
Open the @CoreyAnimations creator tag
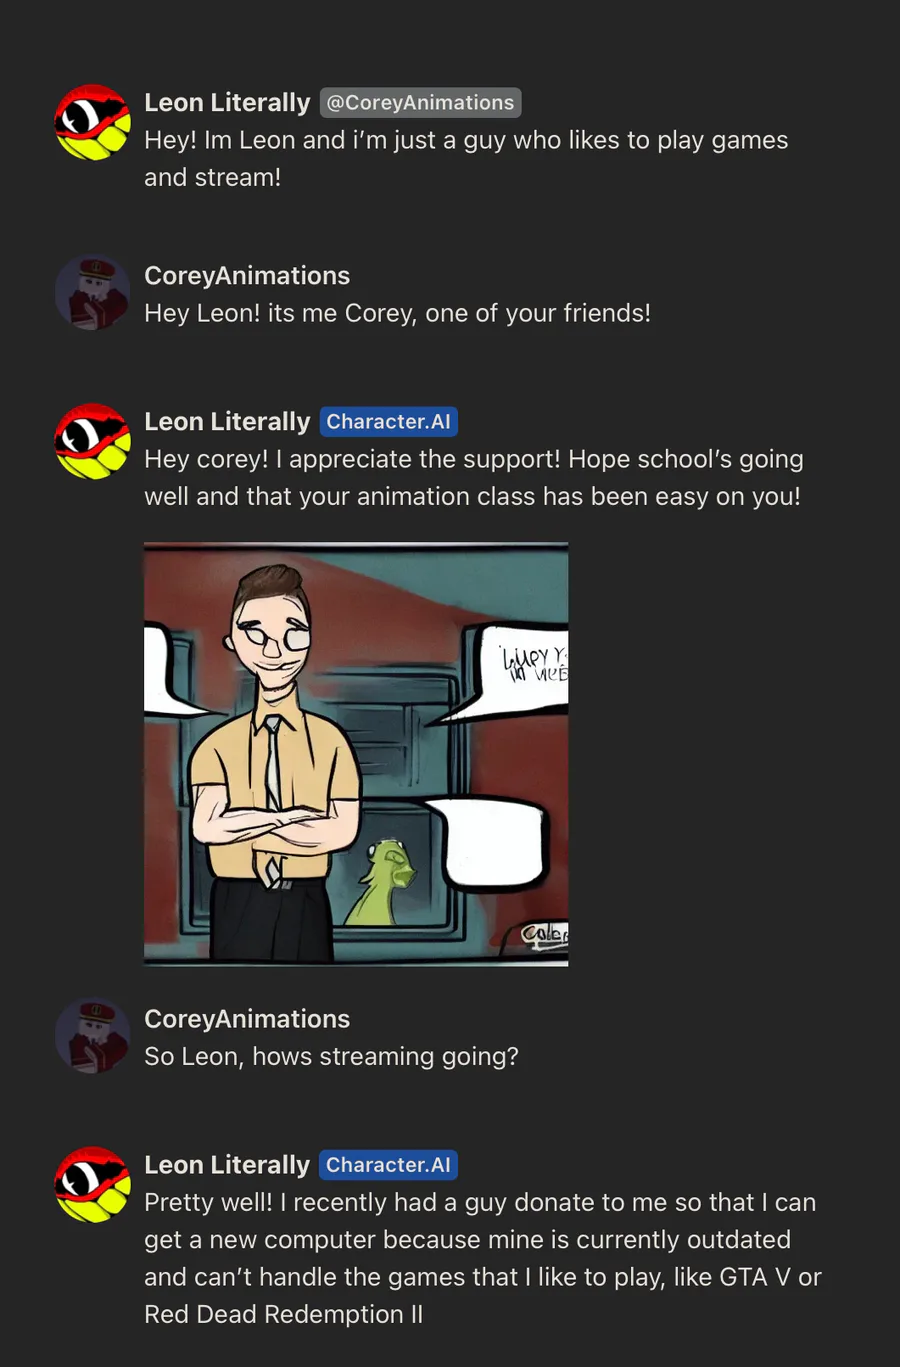coord(420,103)
